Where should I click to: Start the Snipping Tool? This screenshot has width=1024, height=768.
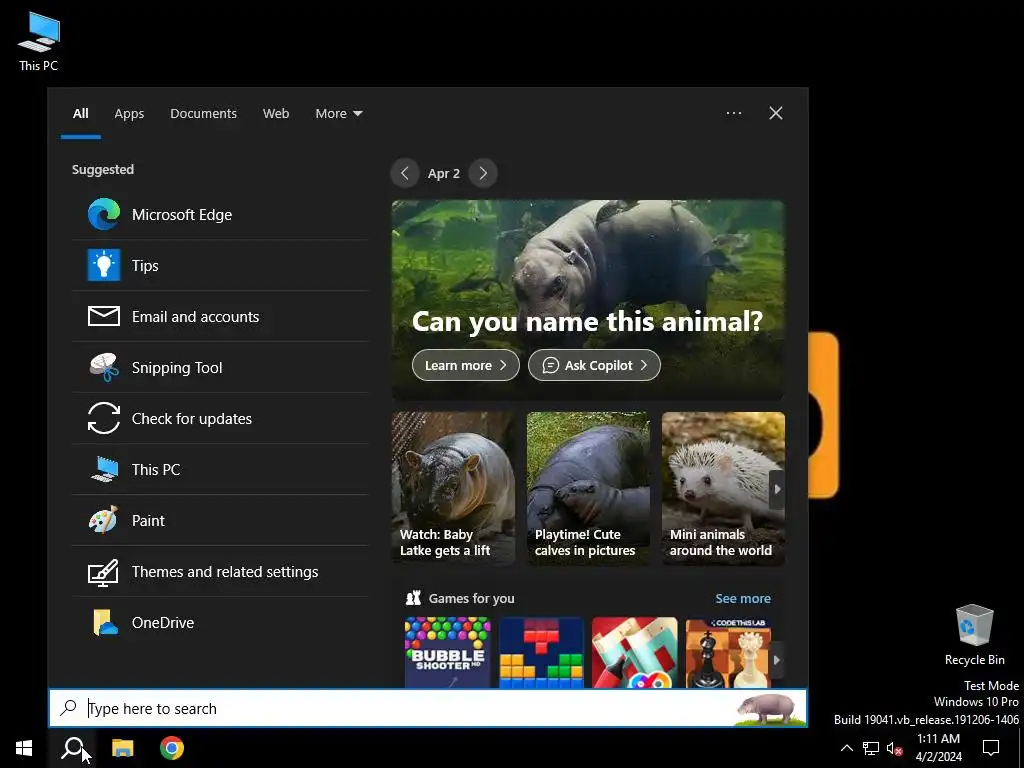tap(221, 368)
